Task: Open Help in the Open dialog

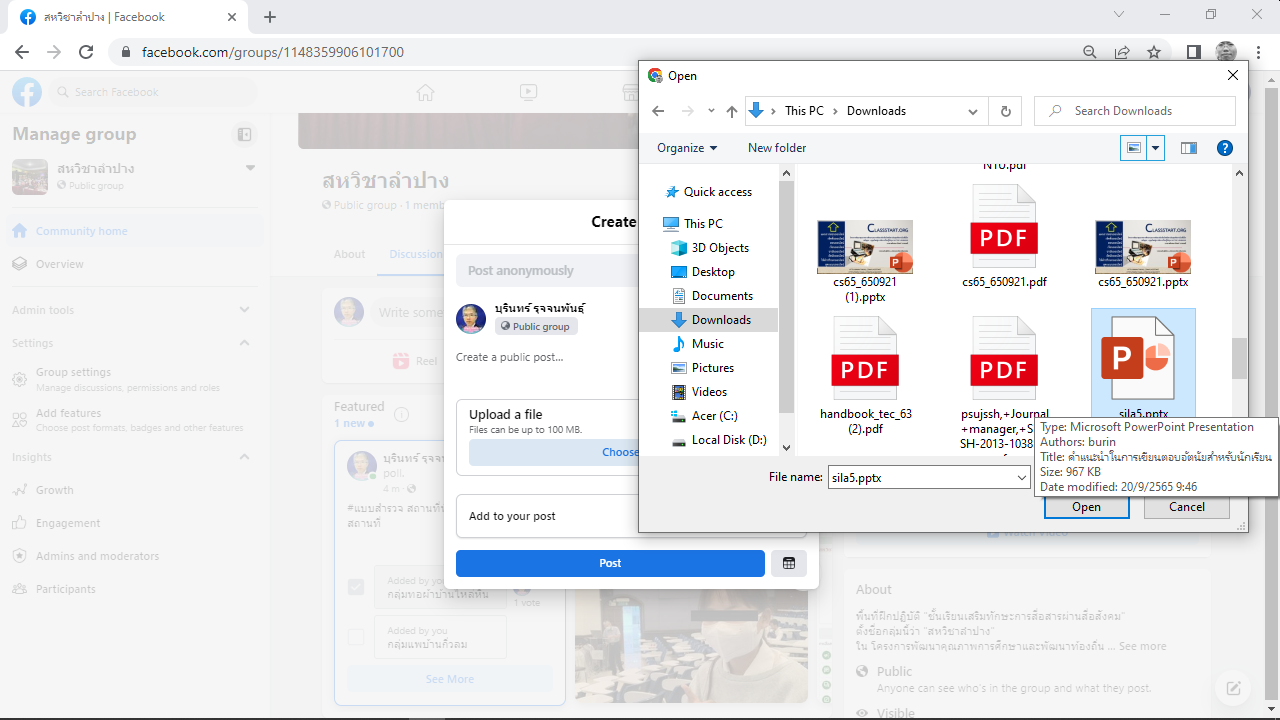Action: [x=1224, y=148]
